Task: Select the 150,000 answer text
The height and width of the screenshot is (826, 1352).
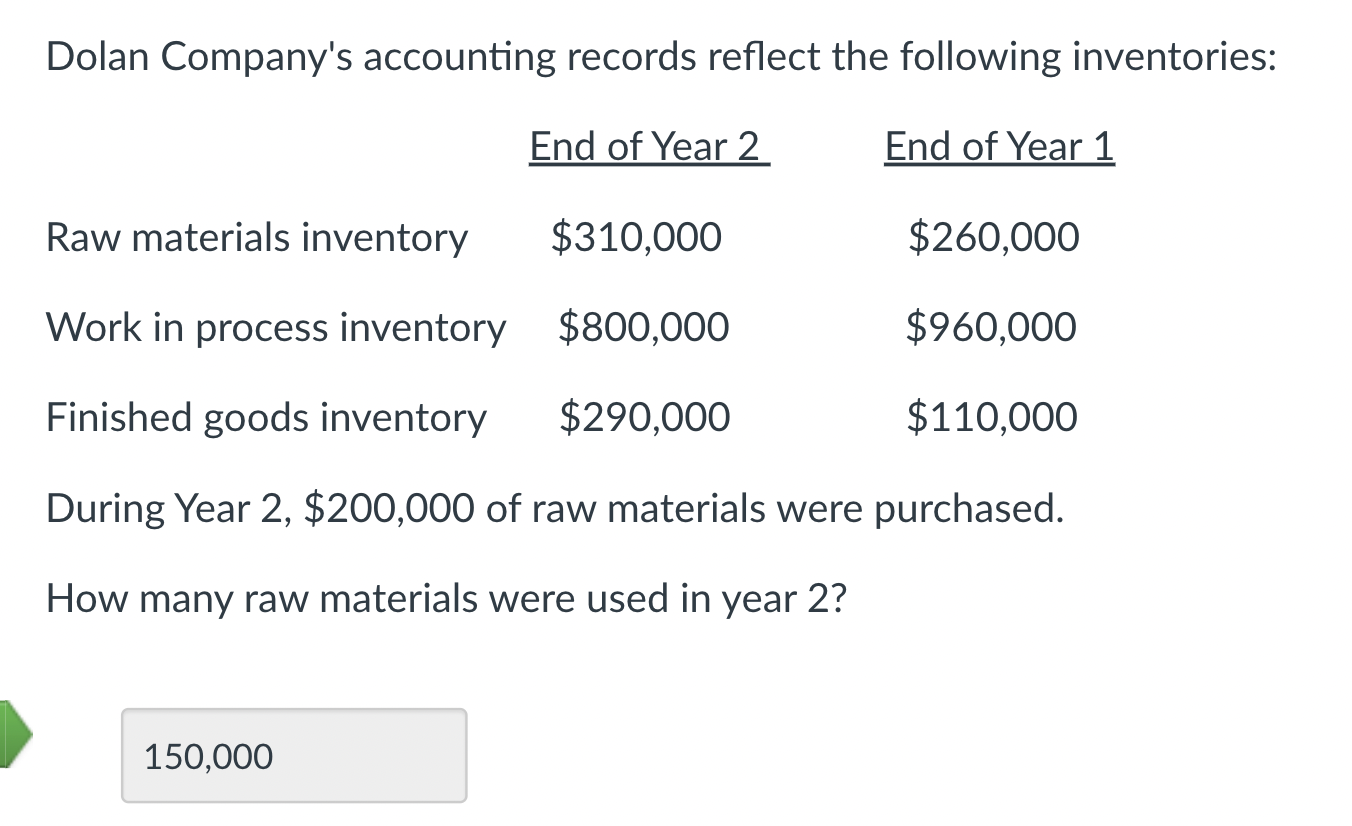Action: (x=207, y=757)
